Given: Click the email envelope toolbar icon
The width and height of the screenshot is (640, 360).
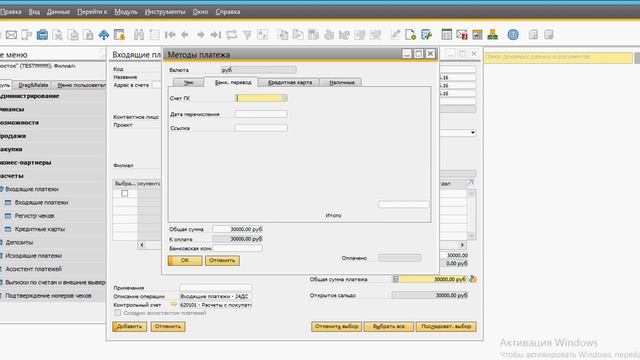Looking at the screenshot, I should (x=11, y=35).
